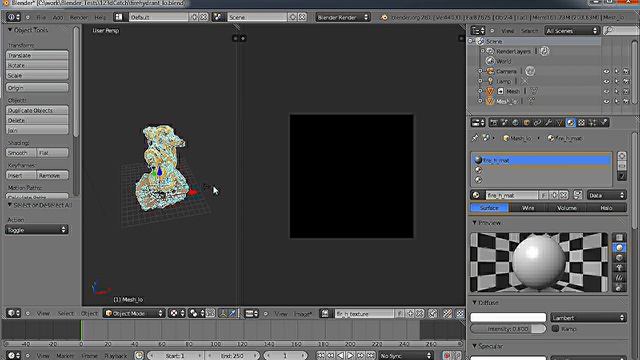Add a new material slot with the plus button
This screenshot has height=360, width=640.
pyautogui.click(x=622, y=156)
